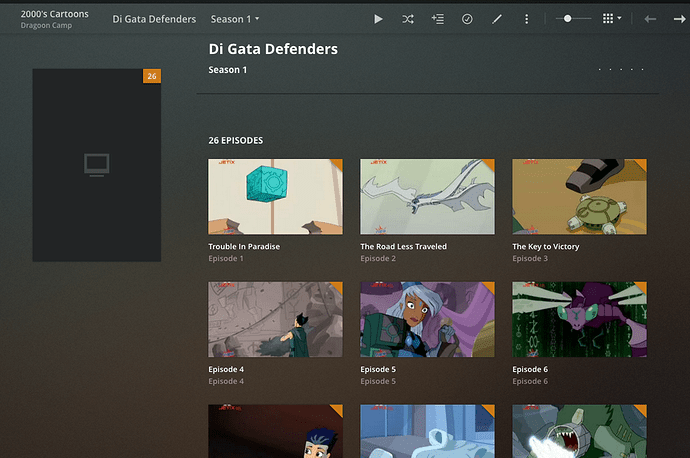Click the Season 1 heading
This screenshot has height=458, width=690.
(228, 70)
